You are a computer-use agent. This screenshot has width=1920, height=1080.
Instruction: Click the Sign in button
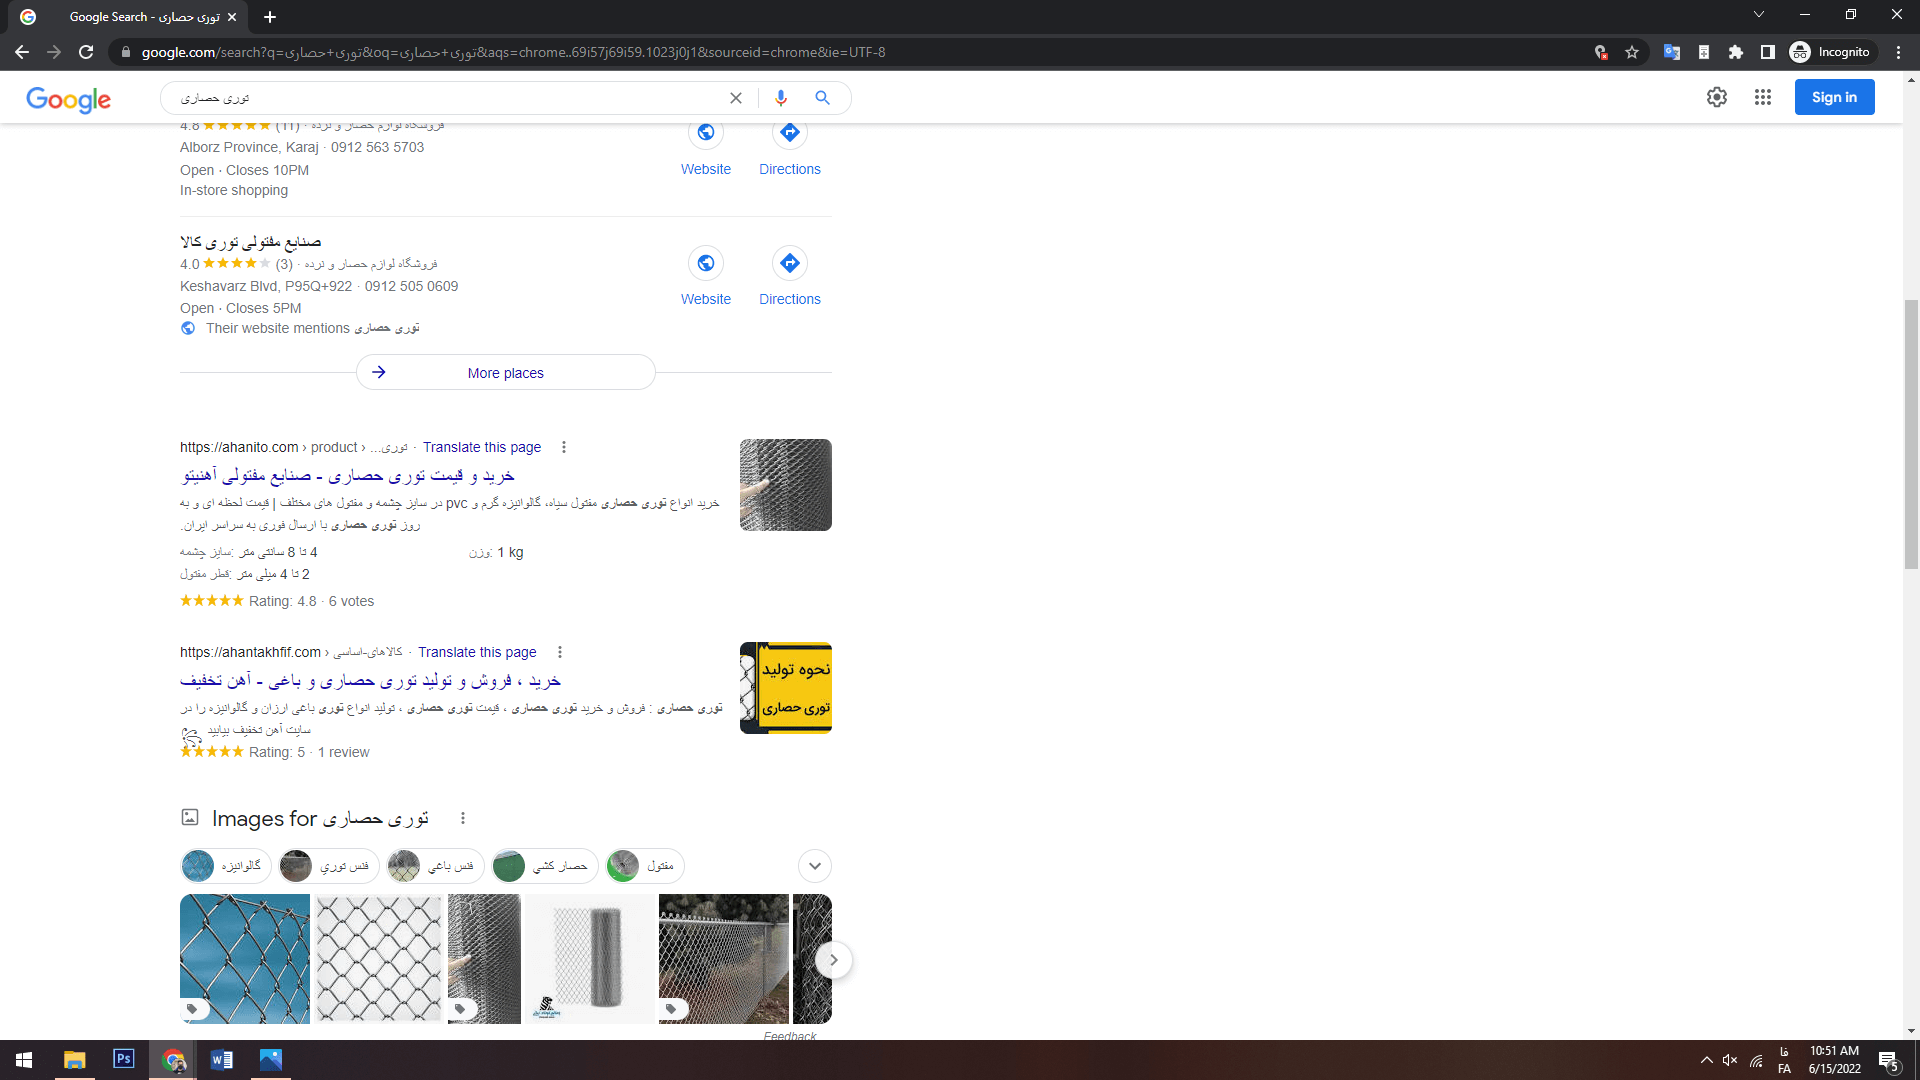click(x=1834, y=97)
